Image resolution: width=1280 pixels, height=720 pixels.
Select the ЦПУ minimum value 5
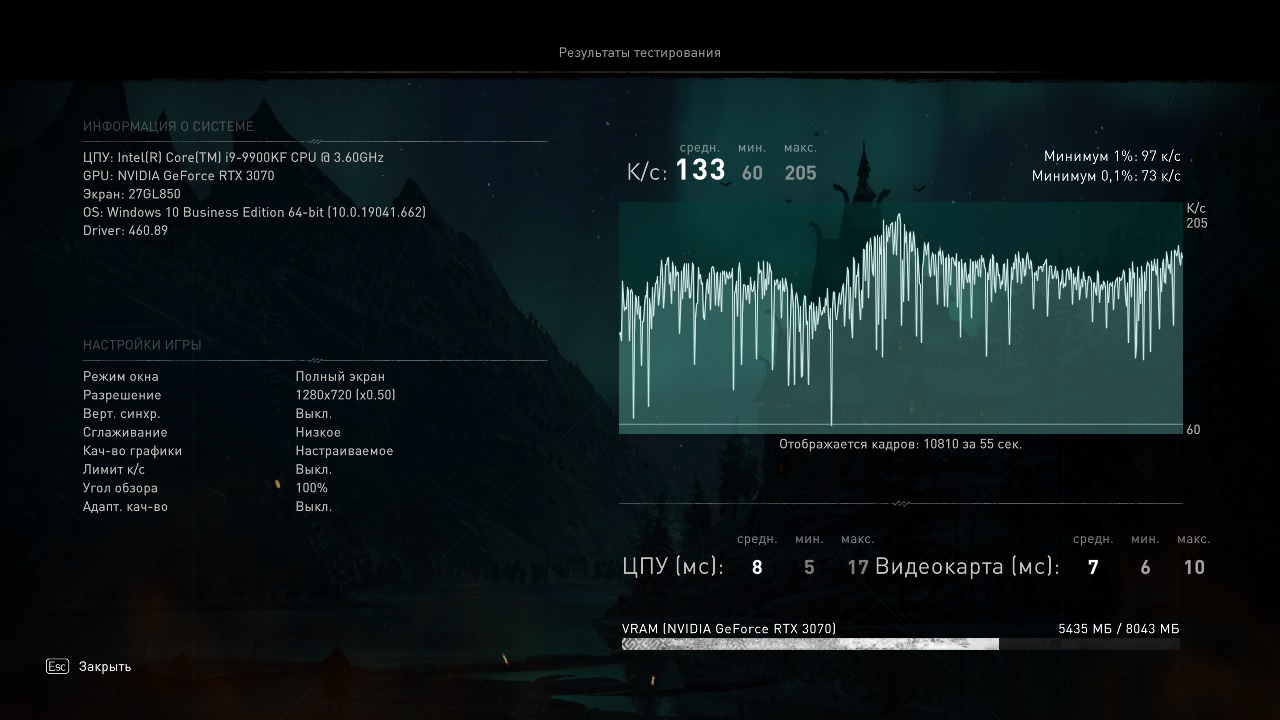pyautogui.click(x=809, y=568)
